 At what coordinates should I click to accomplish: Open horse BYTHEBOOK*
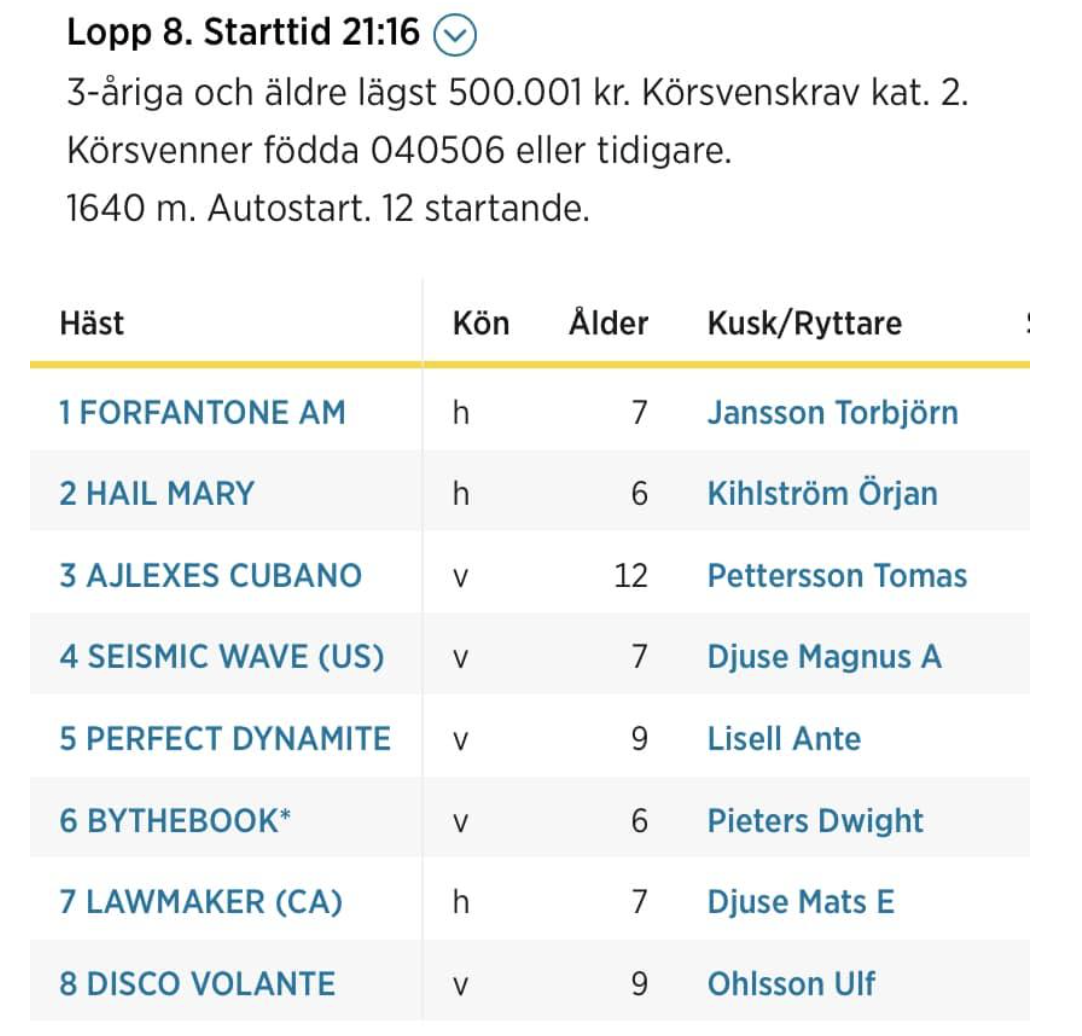(x=175, y=820)
